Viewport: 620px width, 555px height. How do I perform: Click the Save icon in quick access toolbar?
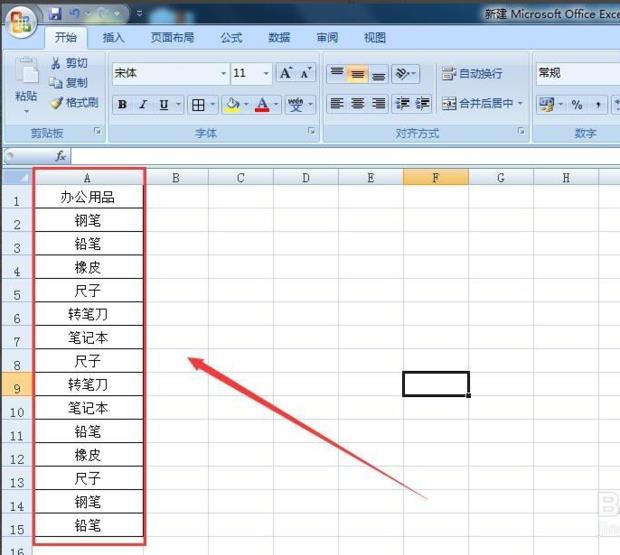tap(55, 15)
